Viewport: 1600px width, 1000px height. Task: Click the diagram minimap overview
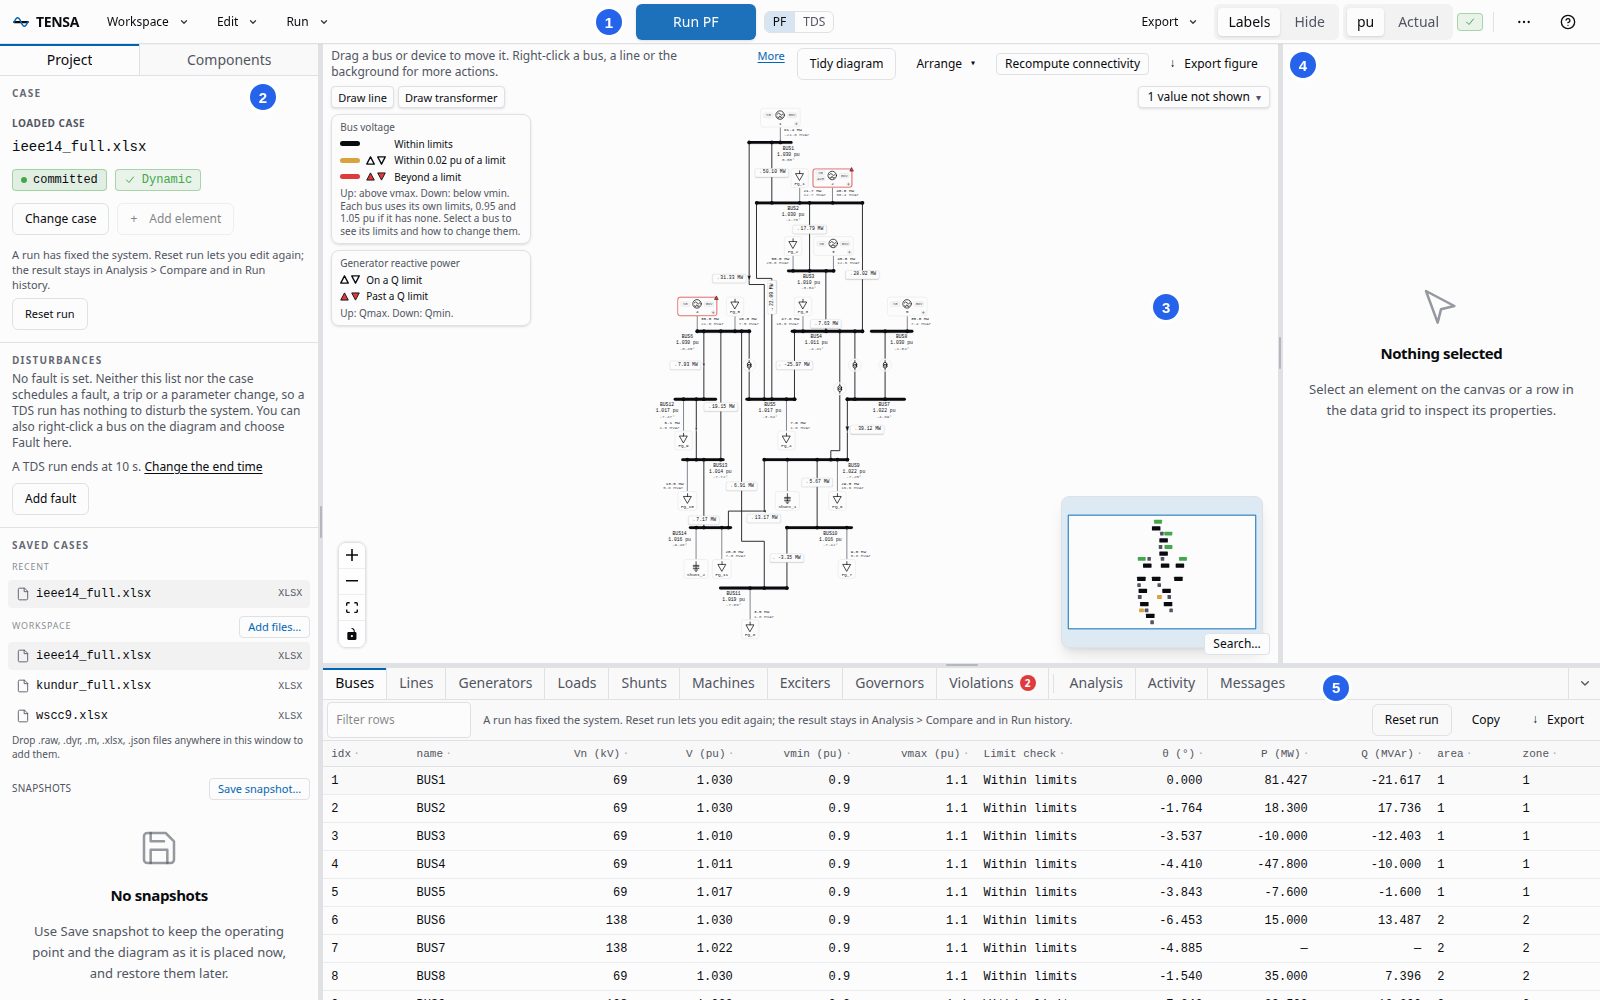pyautogui.click(x=1162, y=572)
